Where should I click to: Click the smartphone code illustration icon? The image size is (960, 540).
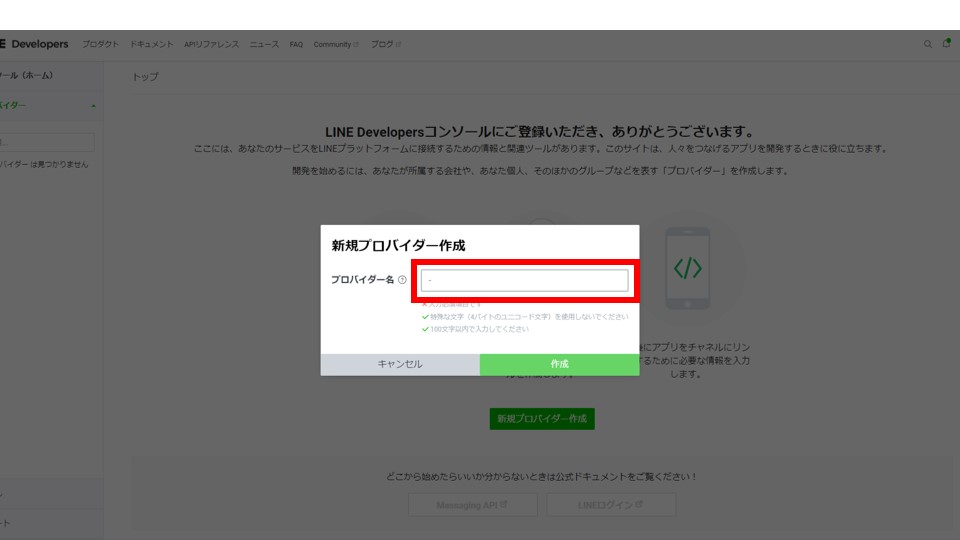(x=687, y=267)
